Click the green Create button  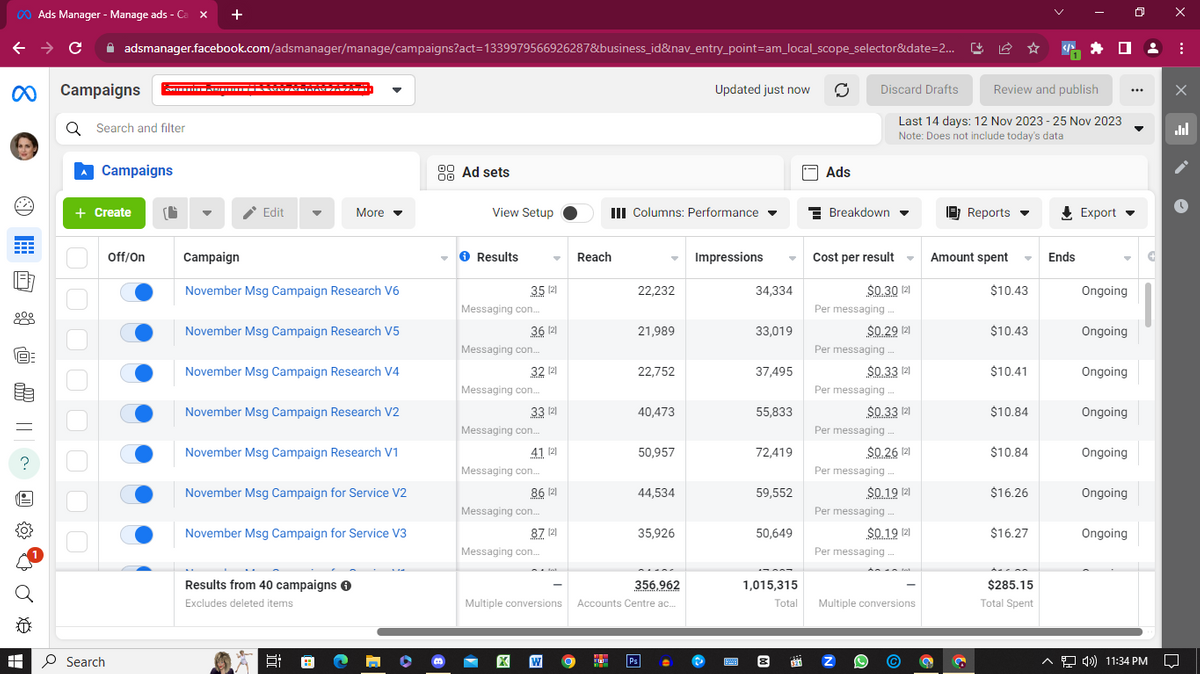104,213
